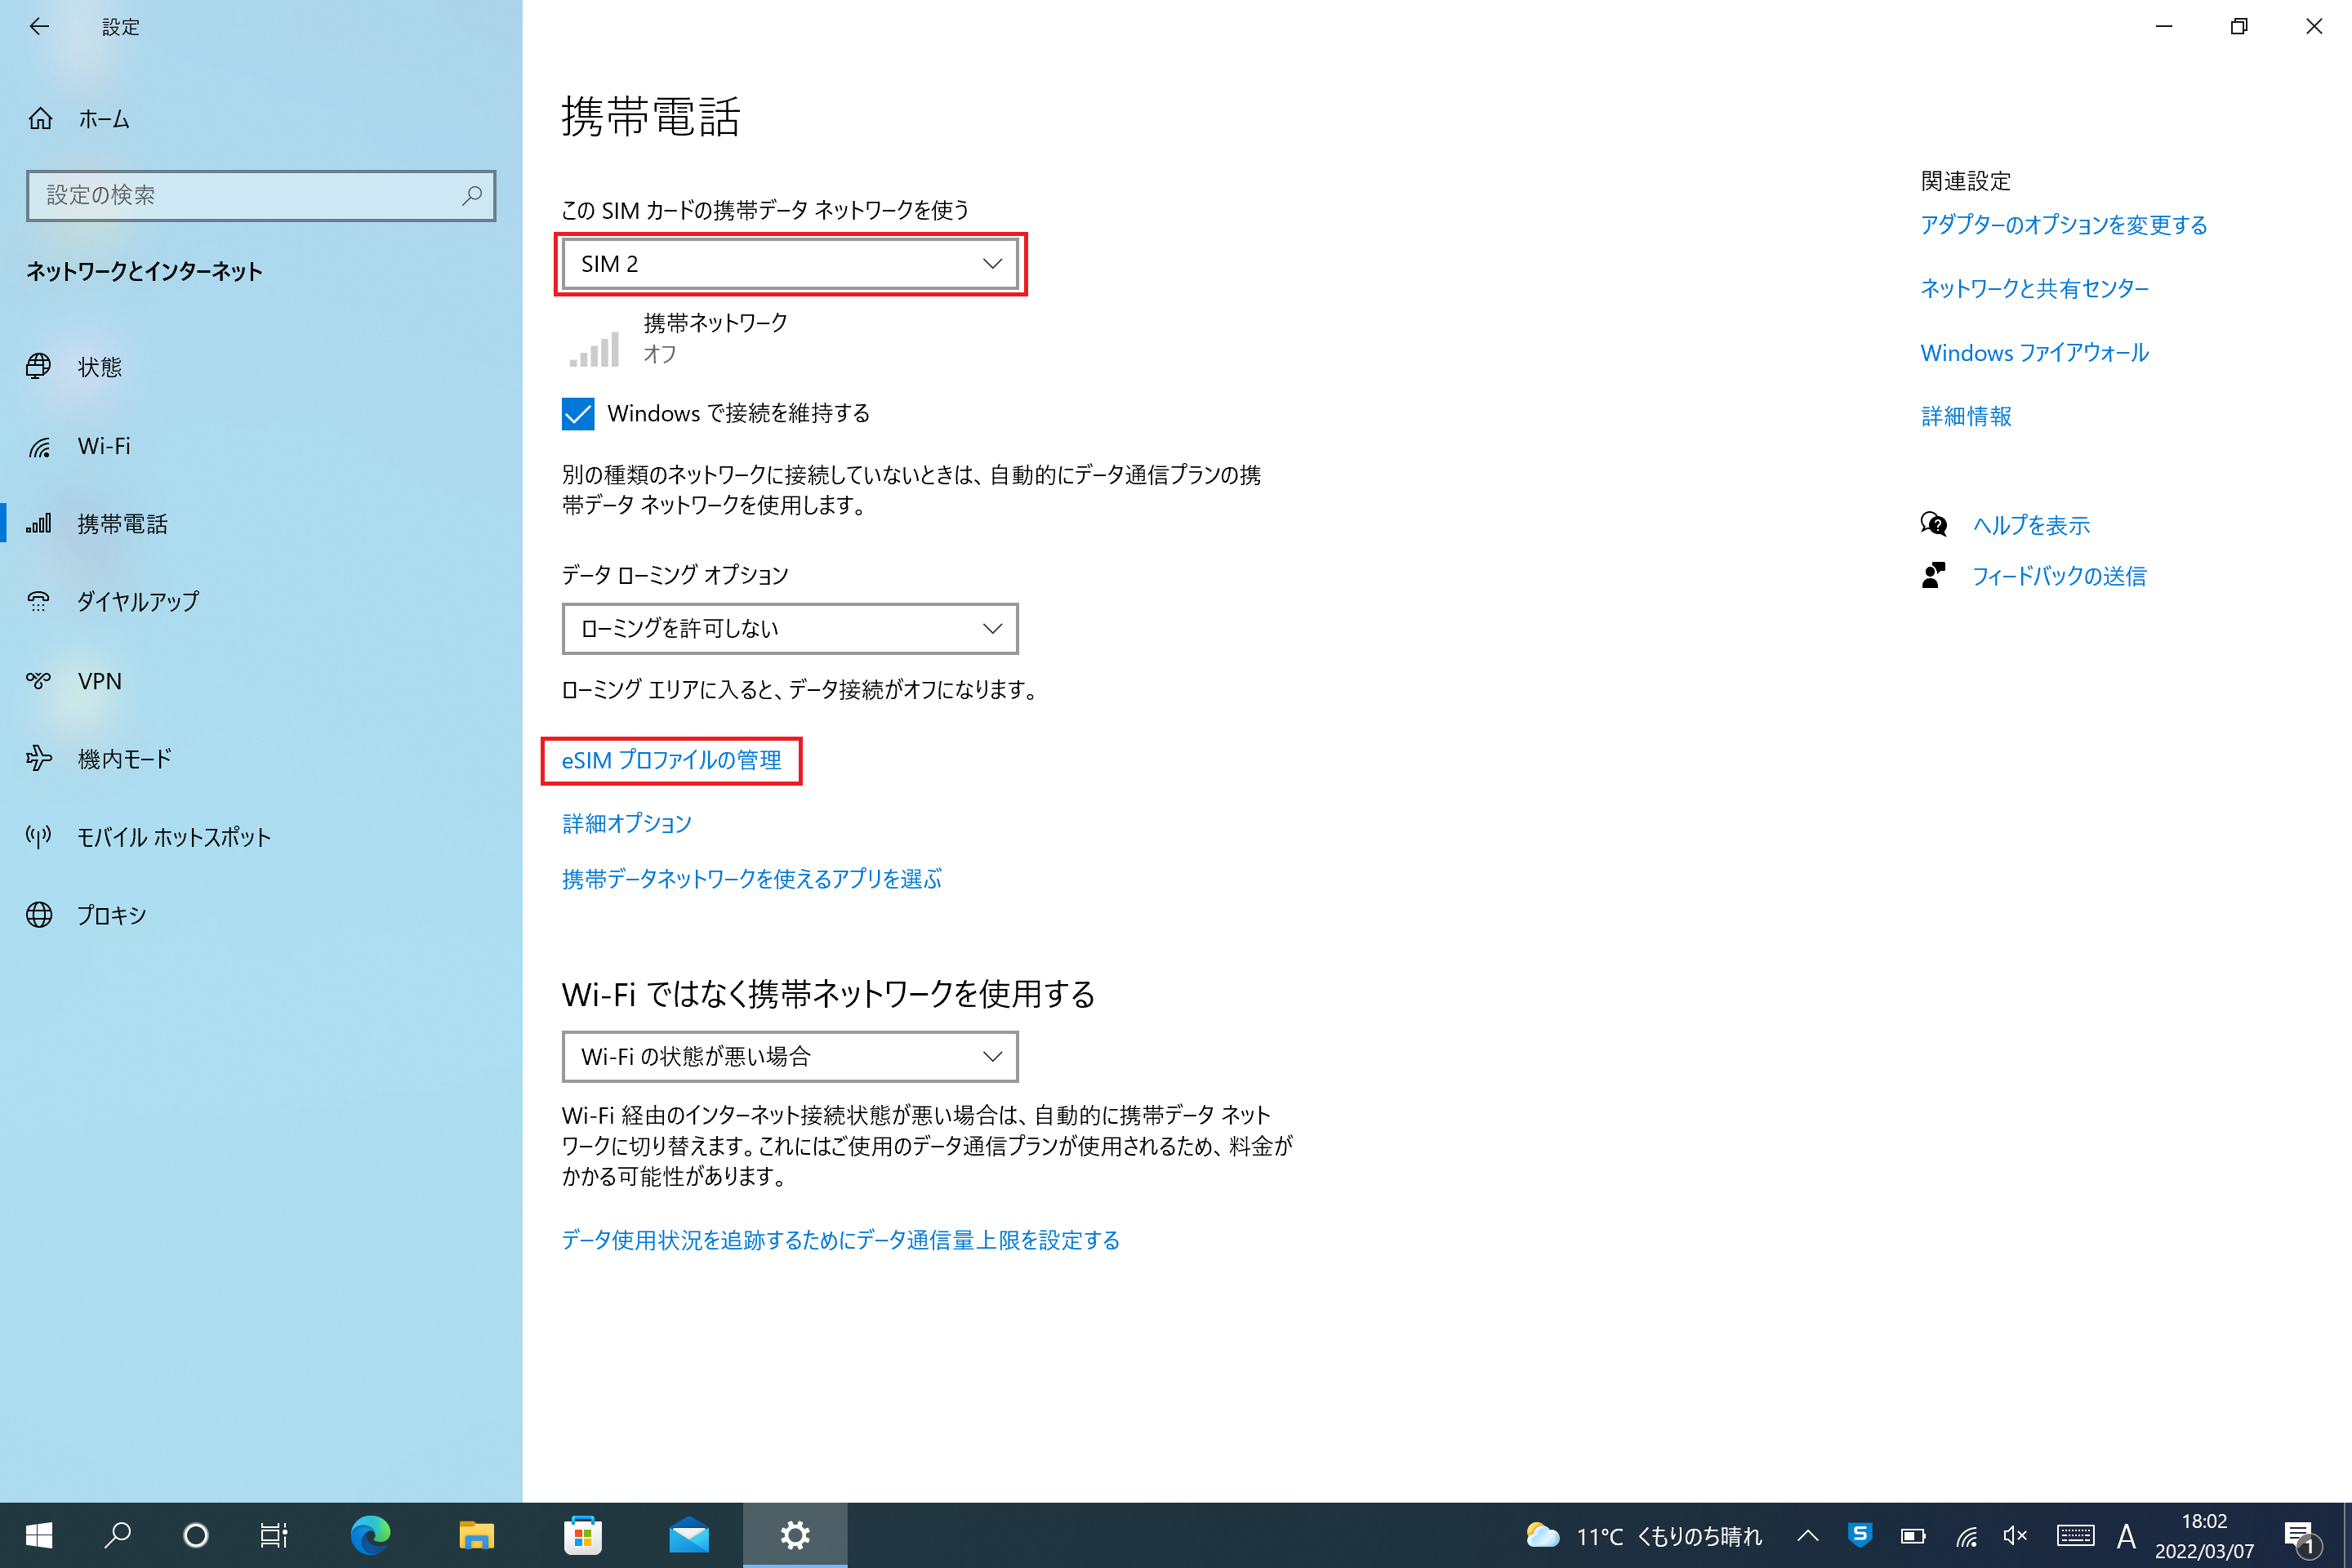Open the 詳細オプション link
The image size is (2352, 1568).
[x=627, y=824]
